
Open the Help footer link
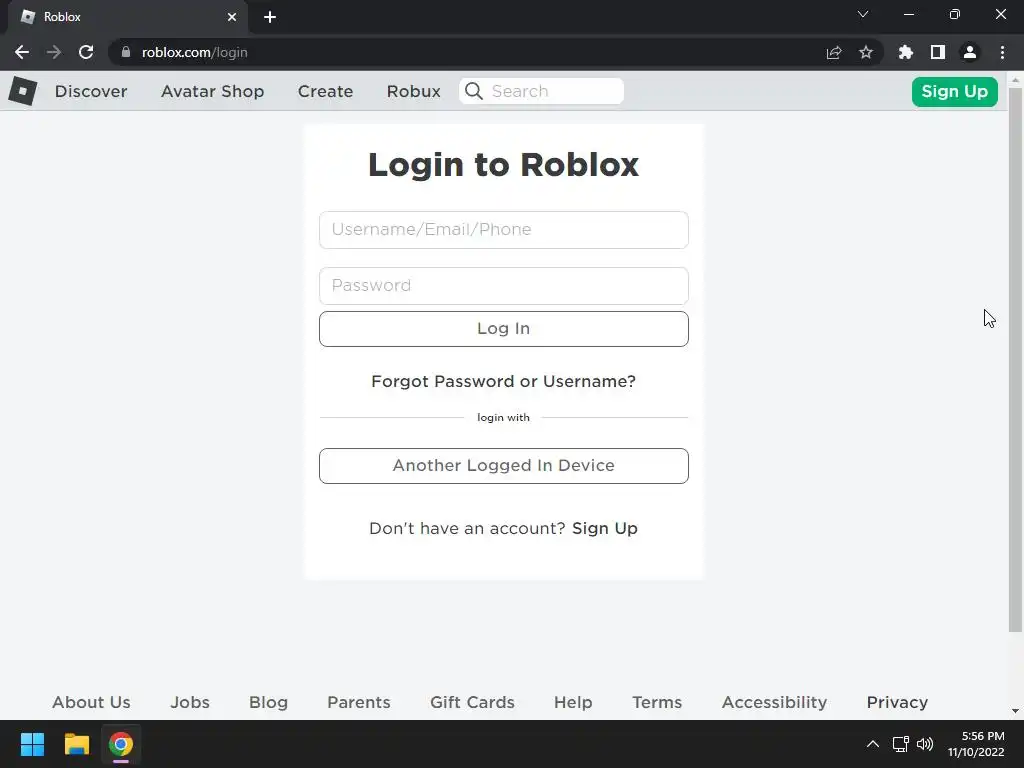573,702
